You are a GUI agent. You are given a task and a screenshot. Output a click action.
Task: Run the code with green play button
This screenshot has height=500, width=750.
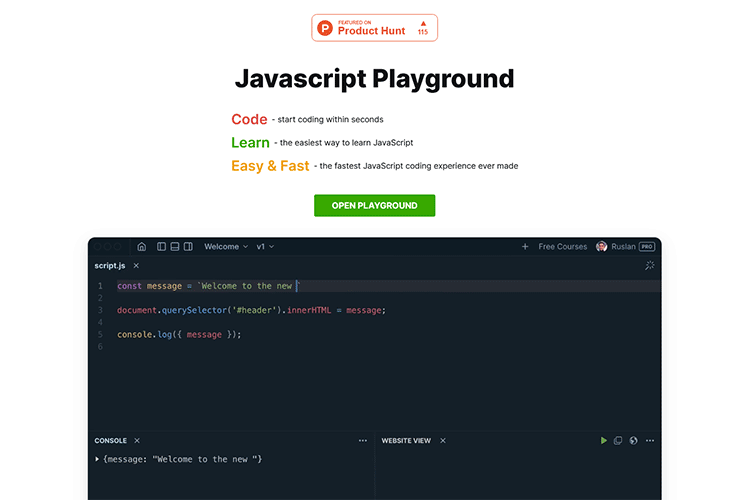point(604,440)
